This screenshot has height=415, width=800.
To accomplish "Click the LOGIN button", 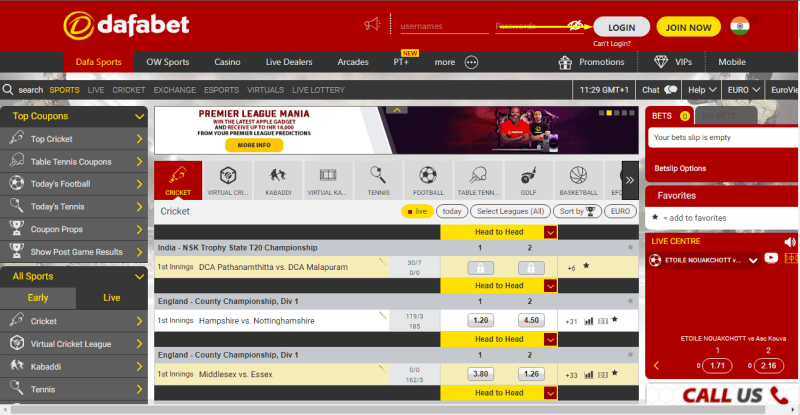I will click(621, 27).
